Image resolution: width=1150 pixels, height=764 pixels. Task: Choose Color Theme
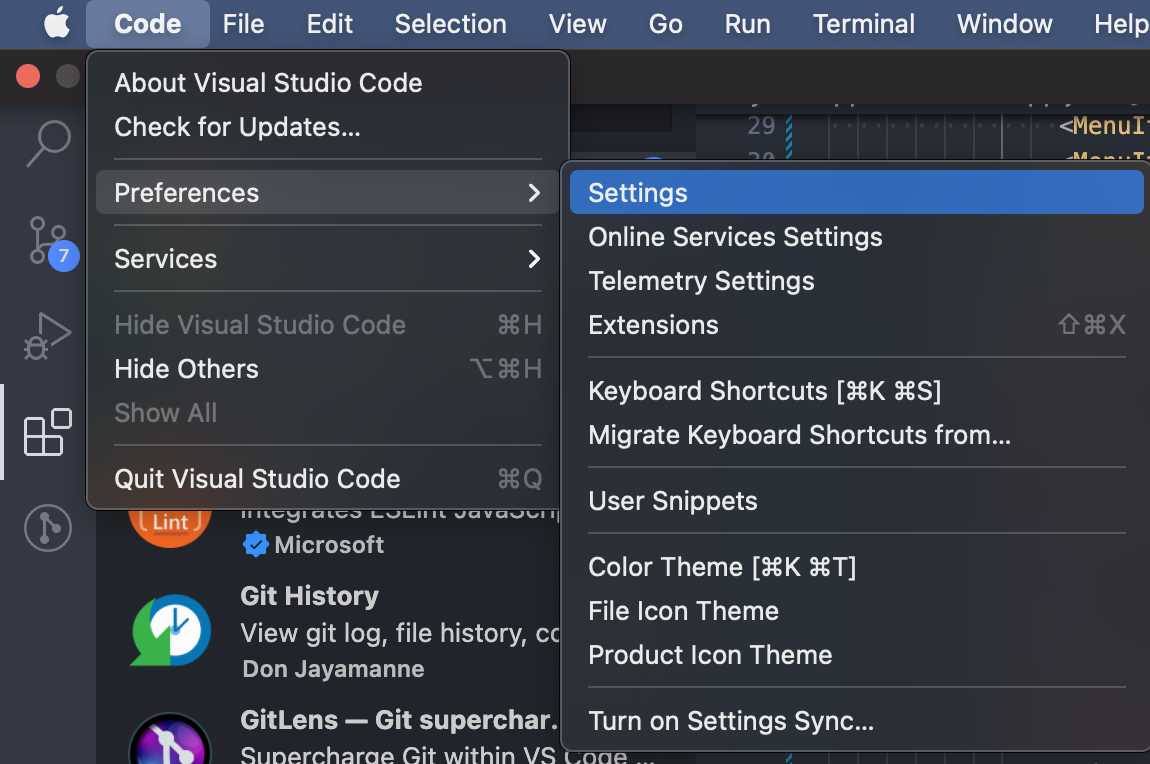pos(722,567)
